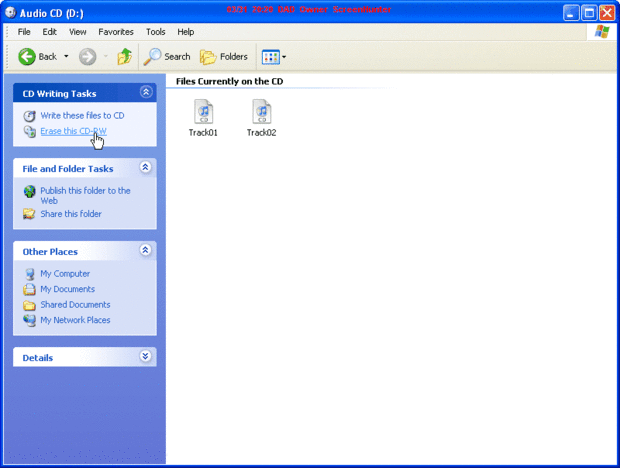The image size is (620, 468).
Task: Click the File and Folder Tasks header text
Action: [x=68, y=169]
